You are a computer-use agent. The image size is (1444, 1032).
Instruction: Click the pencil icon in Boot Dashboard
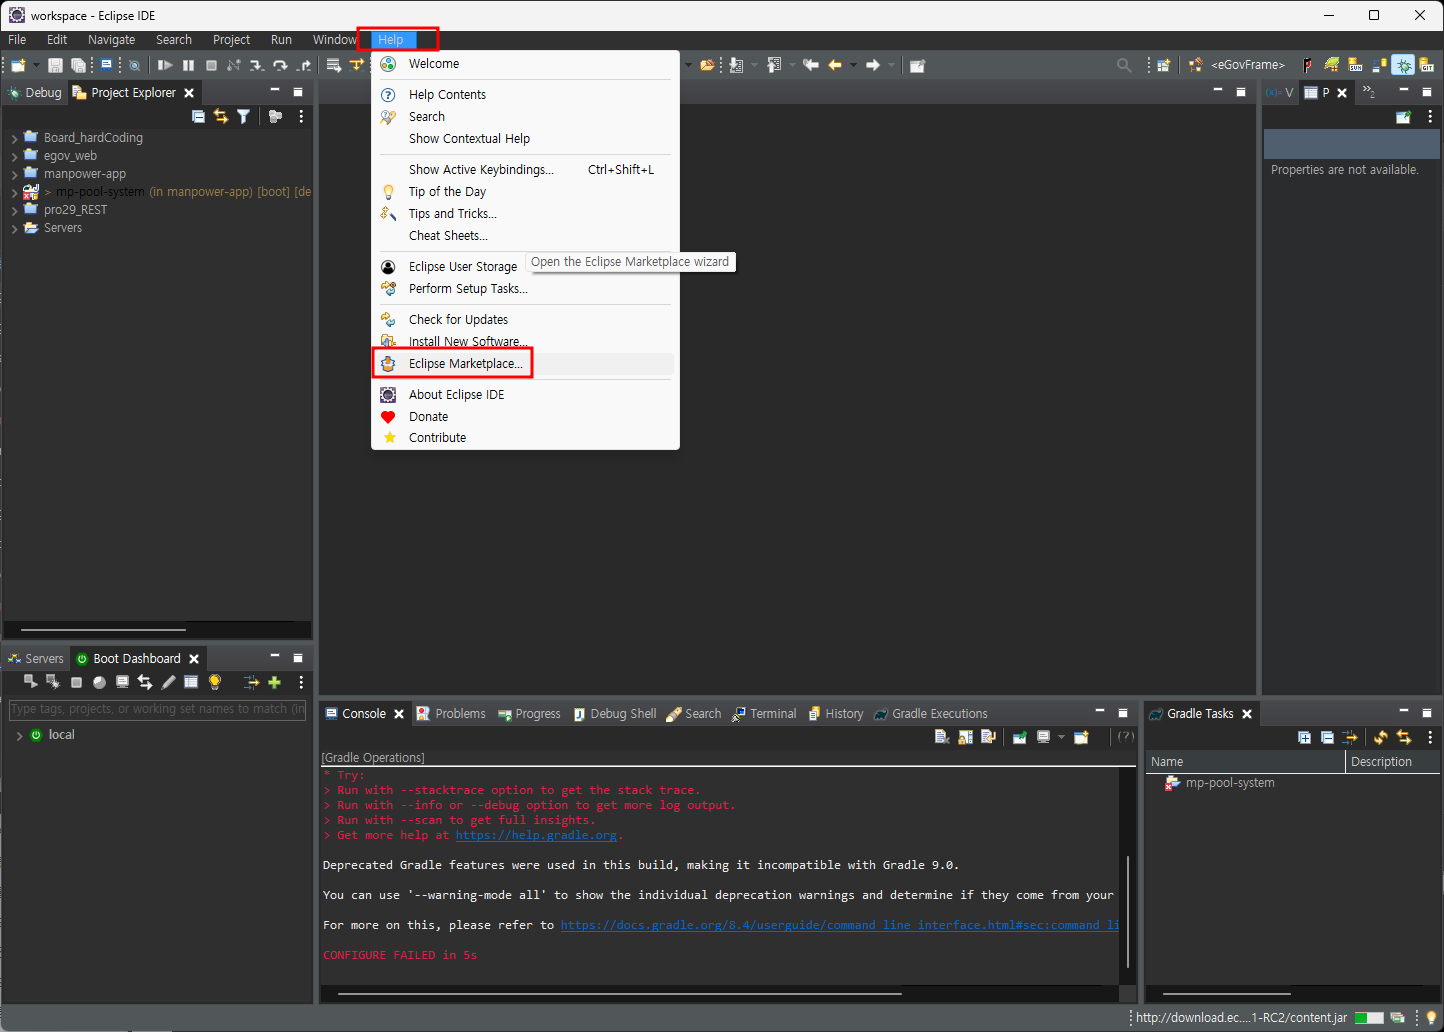point(168,682)
